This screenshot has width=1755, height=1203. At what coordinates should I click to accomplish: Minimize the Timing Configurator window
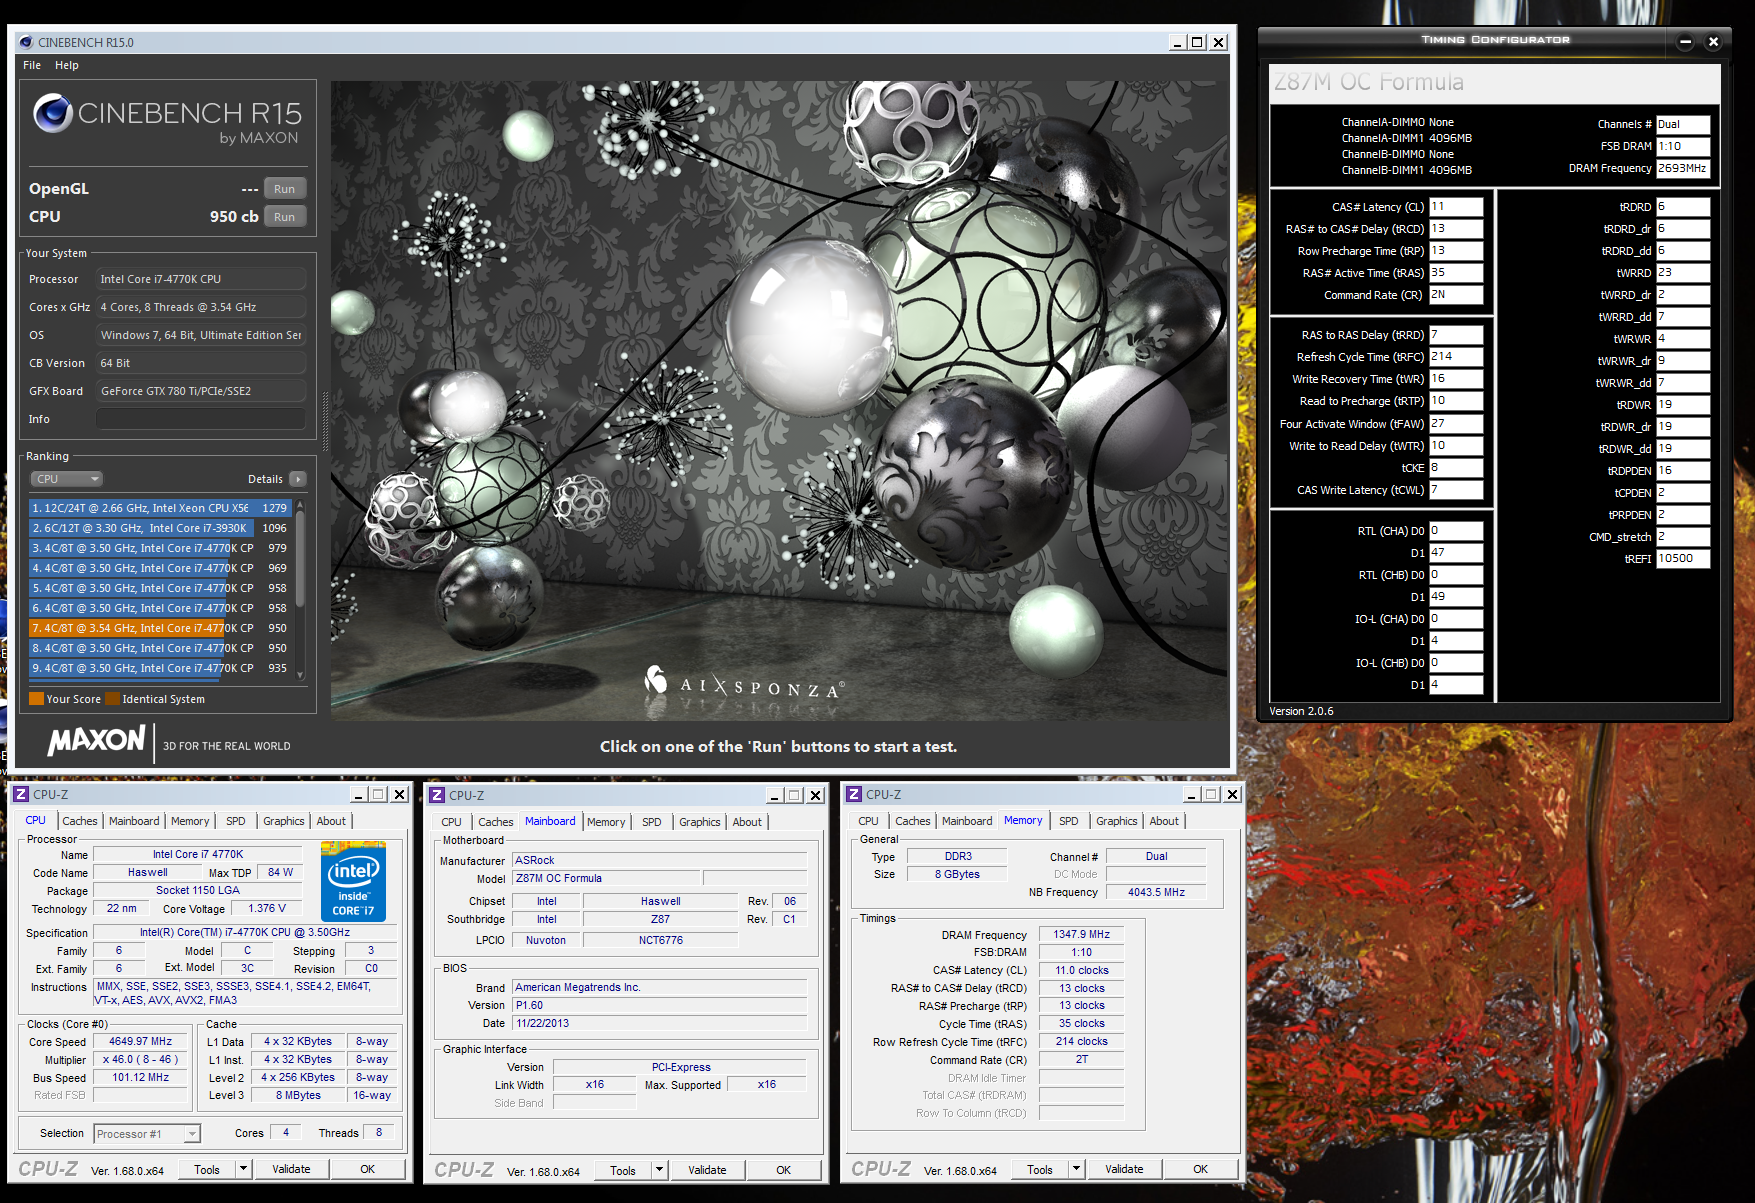(x=1685, y=42)
